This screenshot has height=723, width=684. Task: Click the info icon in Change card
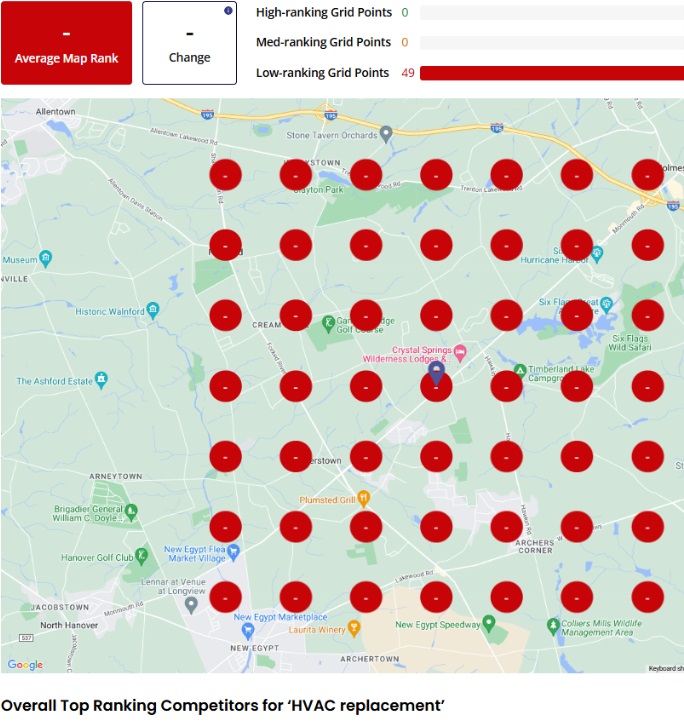228,11
